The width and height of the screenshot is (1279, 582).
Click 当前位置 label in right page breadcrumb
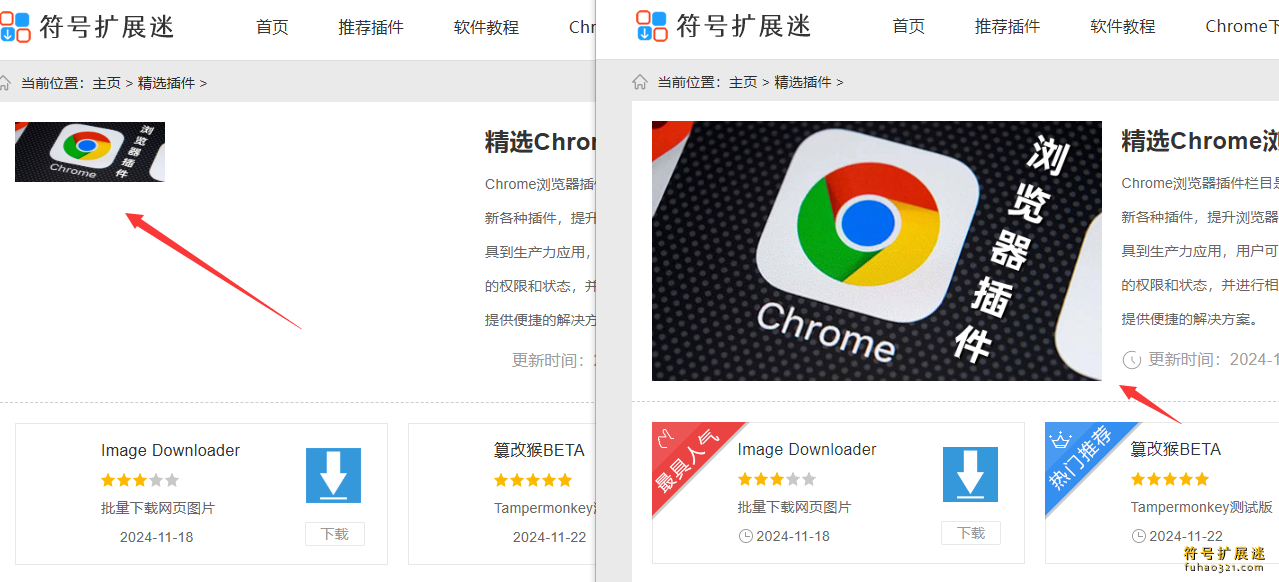point(688,82)
